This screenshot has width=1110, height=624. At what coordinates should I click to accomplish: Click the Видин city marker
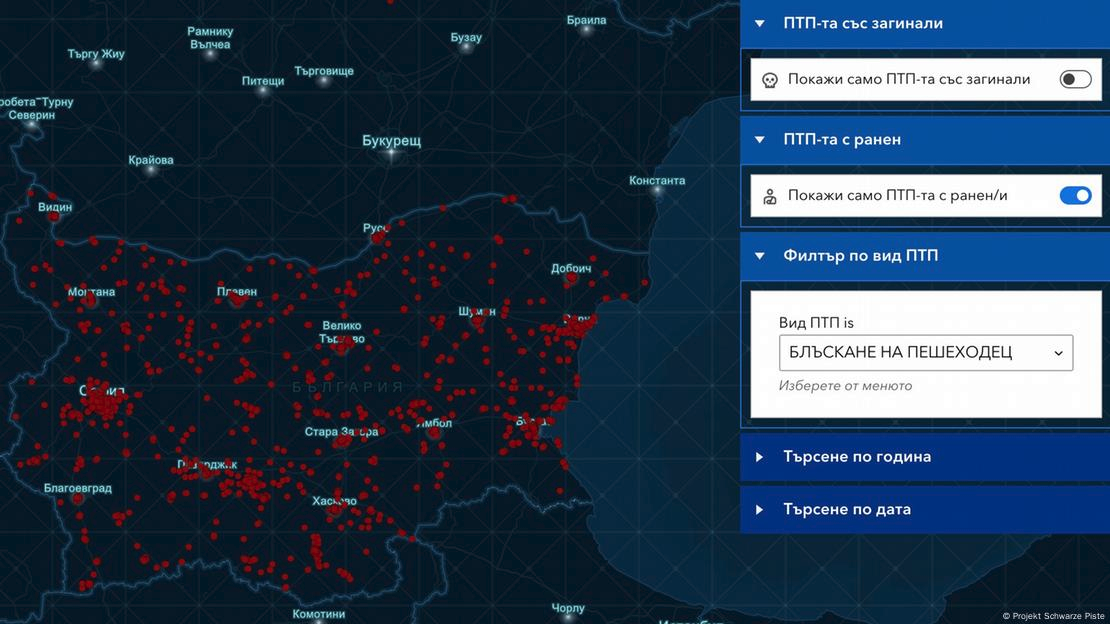pos(54,217)
